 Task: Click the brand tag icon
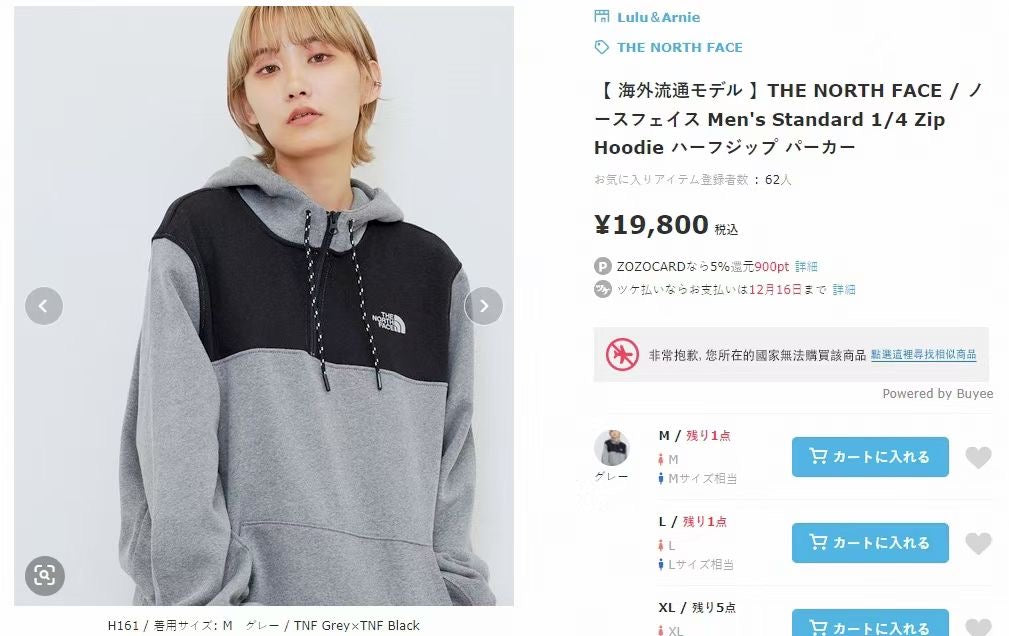(x=602, y=47)
